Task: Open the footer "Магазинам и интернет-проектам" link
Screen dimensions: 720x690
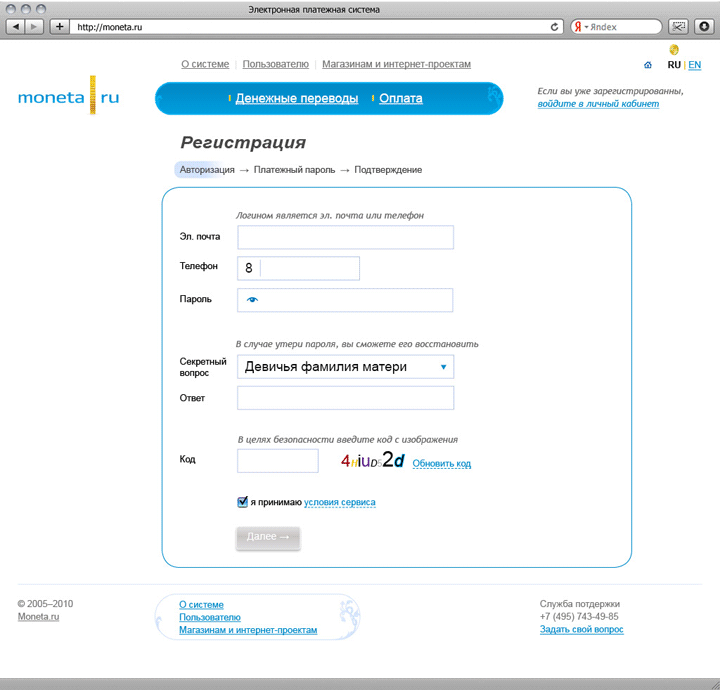Action: pos(248,630)
